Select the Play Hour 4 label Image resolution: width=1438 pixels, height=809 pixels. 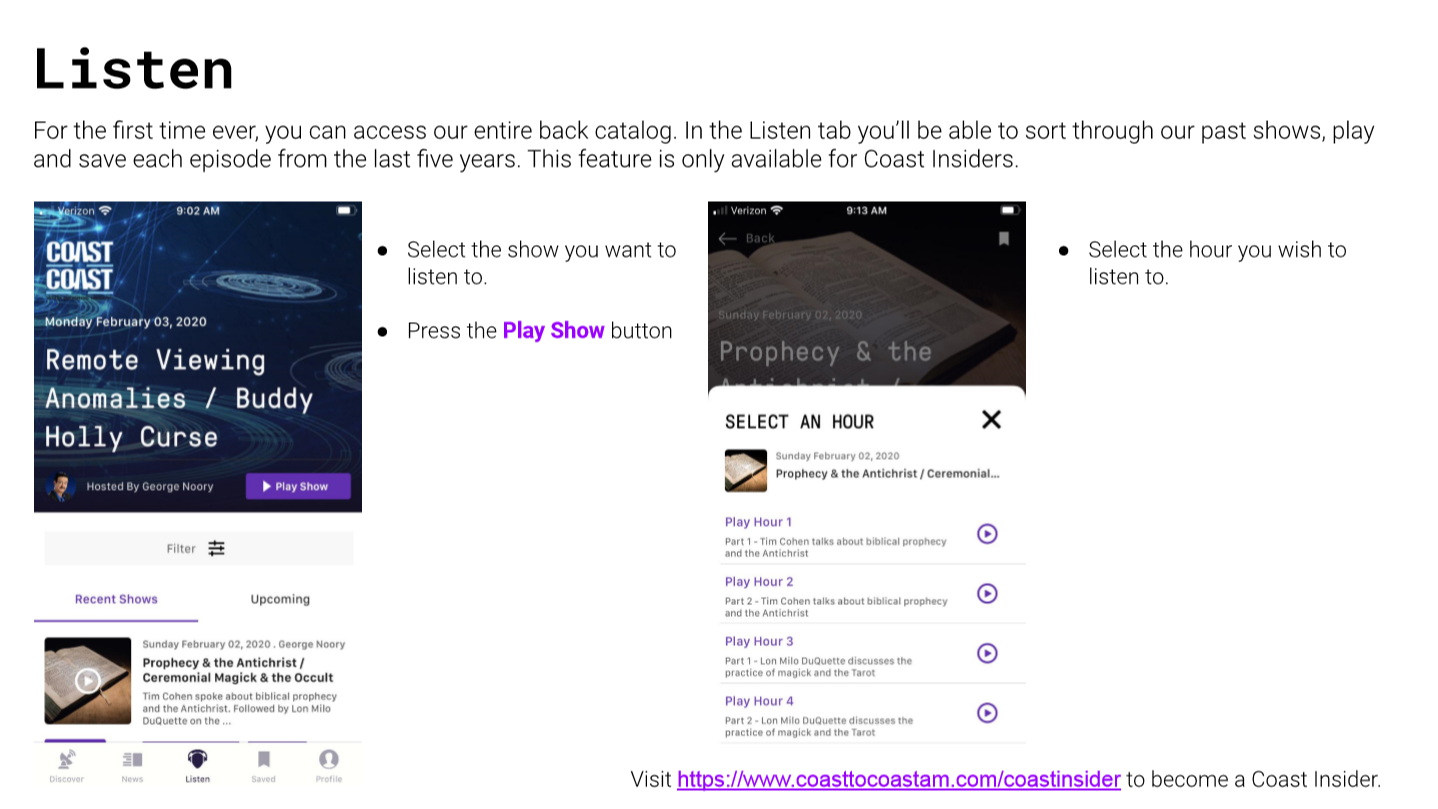(x=759, y=701)
